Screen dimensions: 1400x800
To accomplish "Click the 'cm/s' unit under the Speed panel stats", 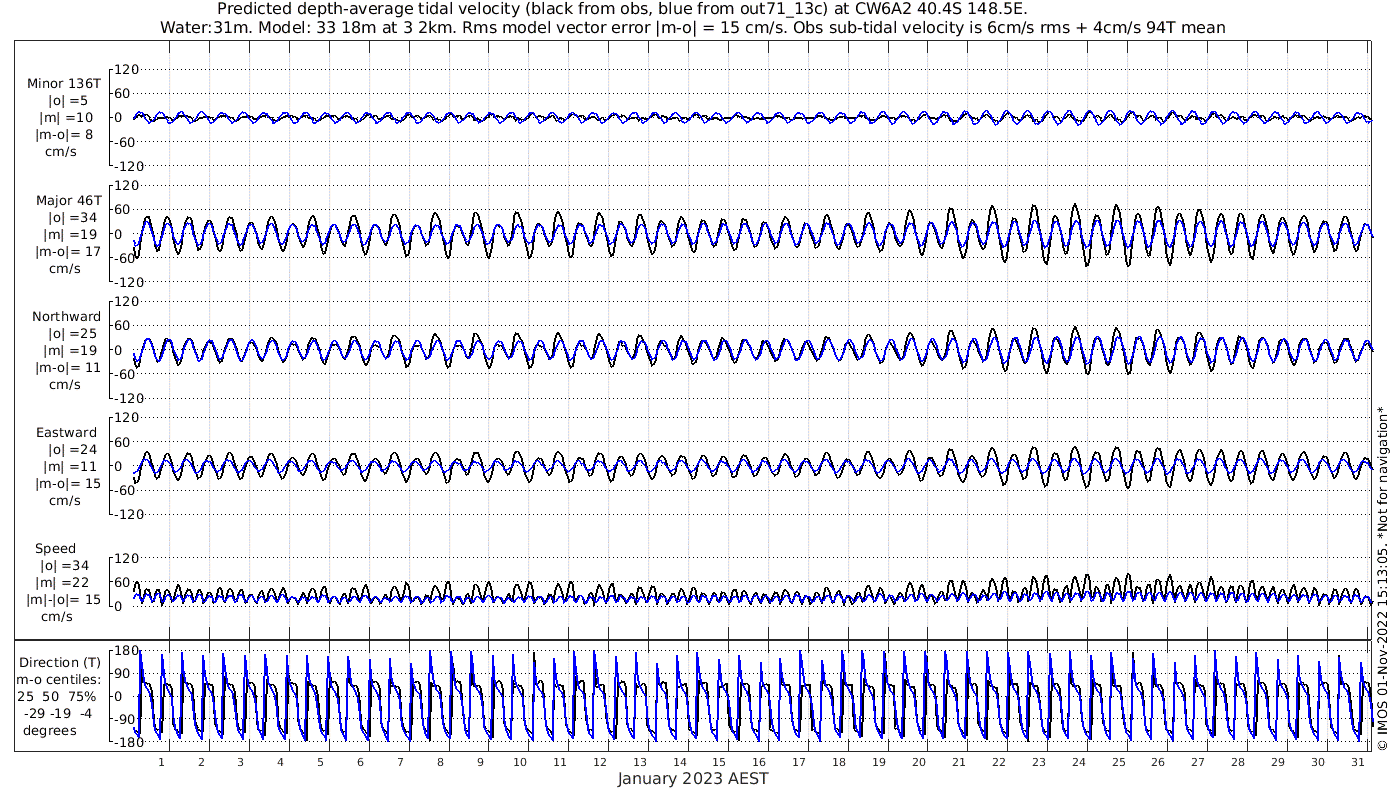I will point(58,618).
